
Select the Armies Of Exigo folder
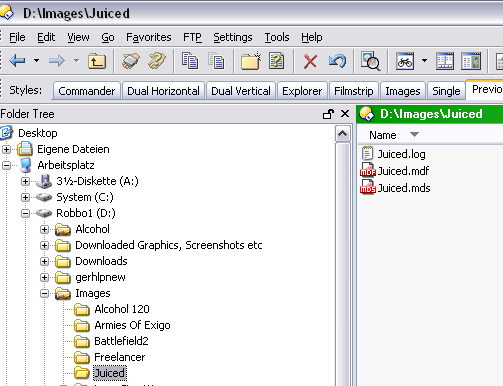tap(132, 325)
